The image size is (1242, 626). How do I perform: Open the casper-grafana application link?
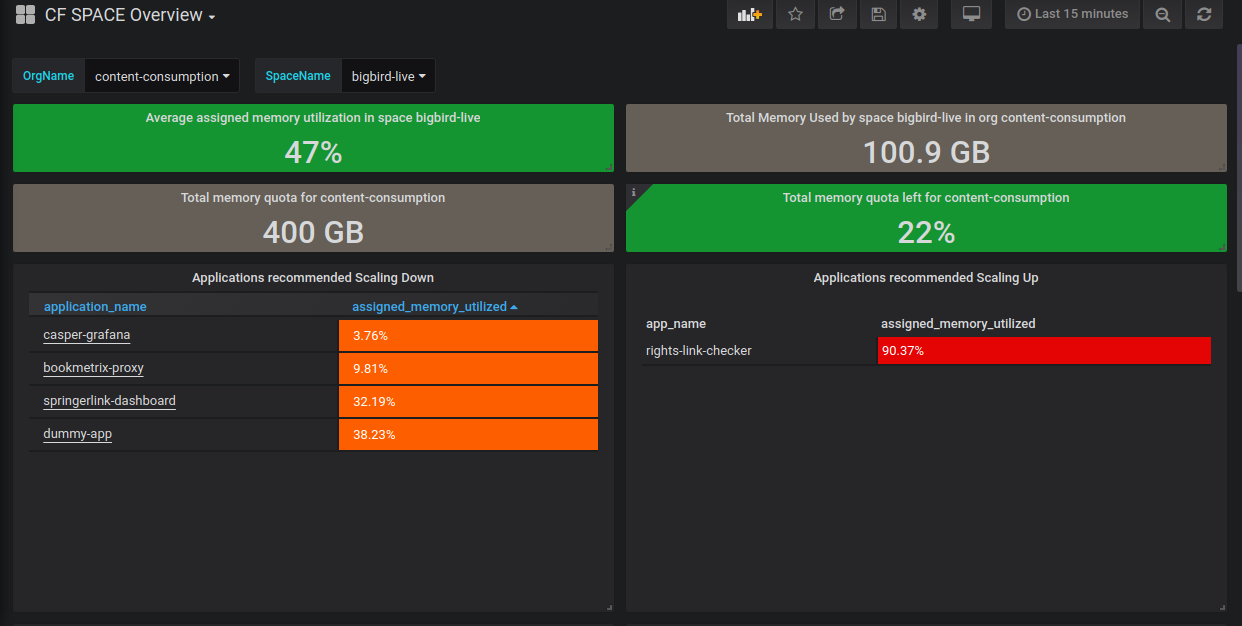pos(87,335)
